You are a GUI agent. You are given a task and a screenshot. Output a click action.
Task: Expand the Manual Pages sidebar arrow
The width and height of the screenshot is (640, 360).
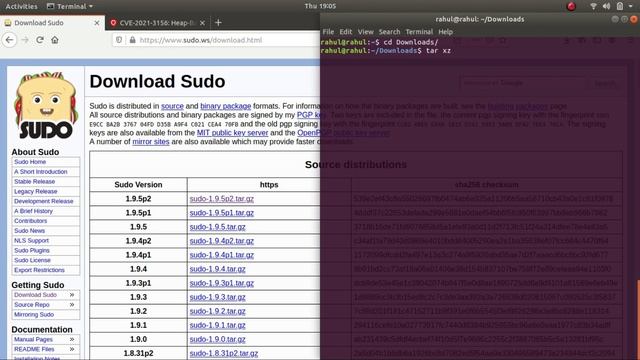72,339
